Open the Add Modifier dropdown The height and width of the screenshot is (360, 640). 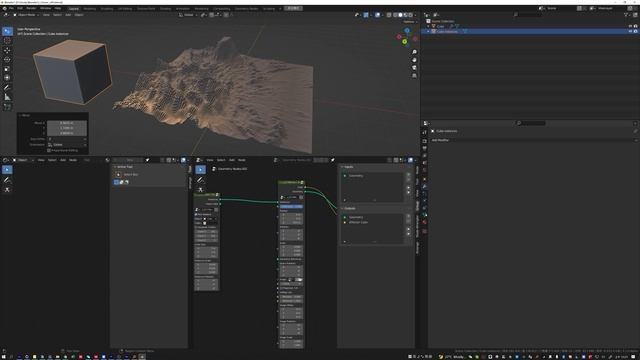click(534, 140)
